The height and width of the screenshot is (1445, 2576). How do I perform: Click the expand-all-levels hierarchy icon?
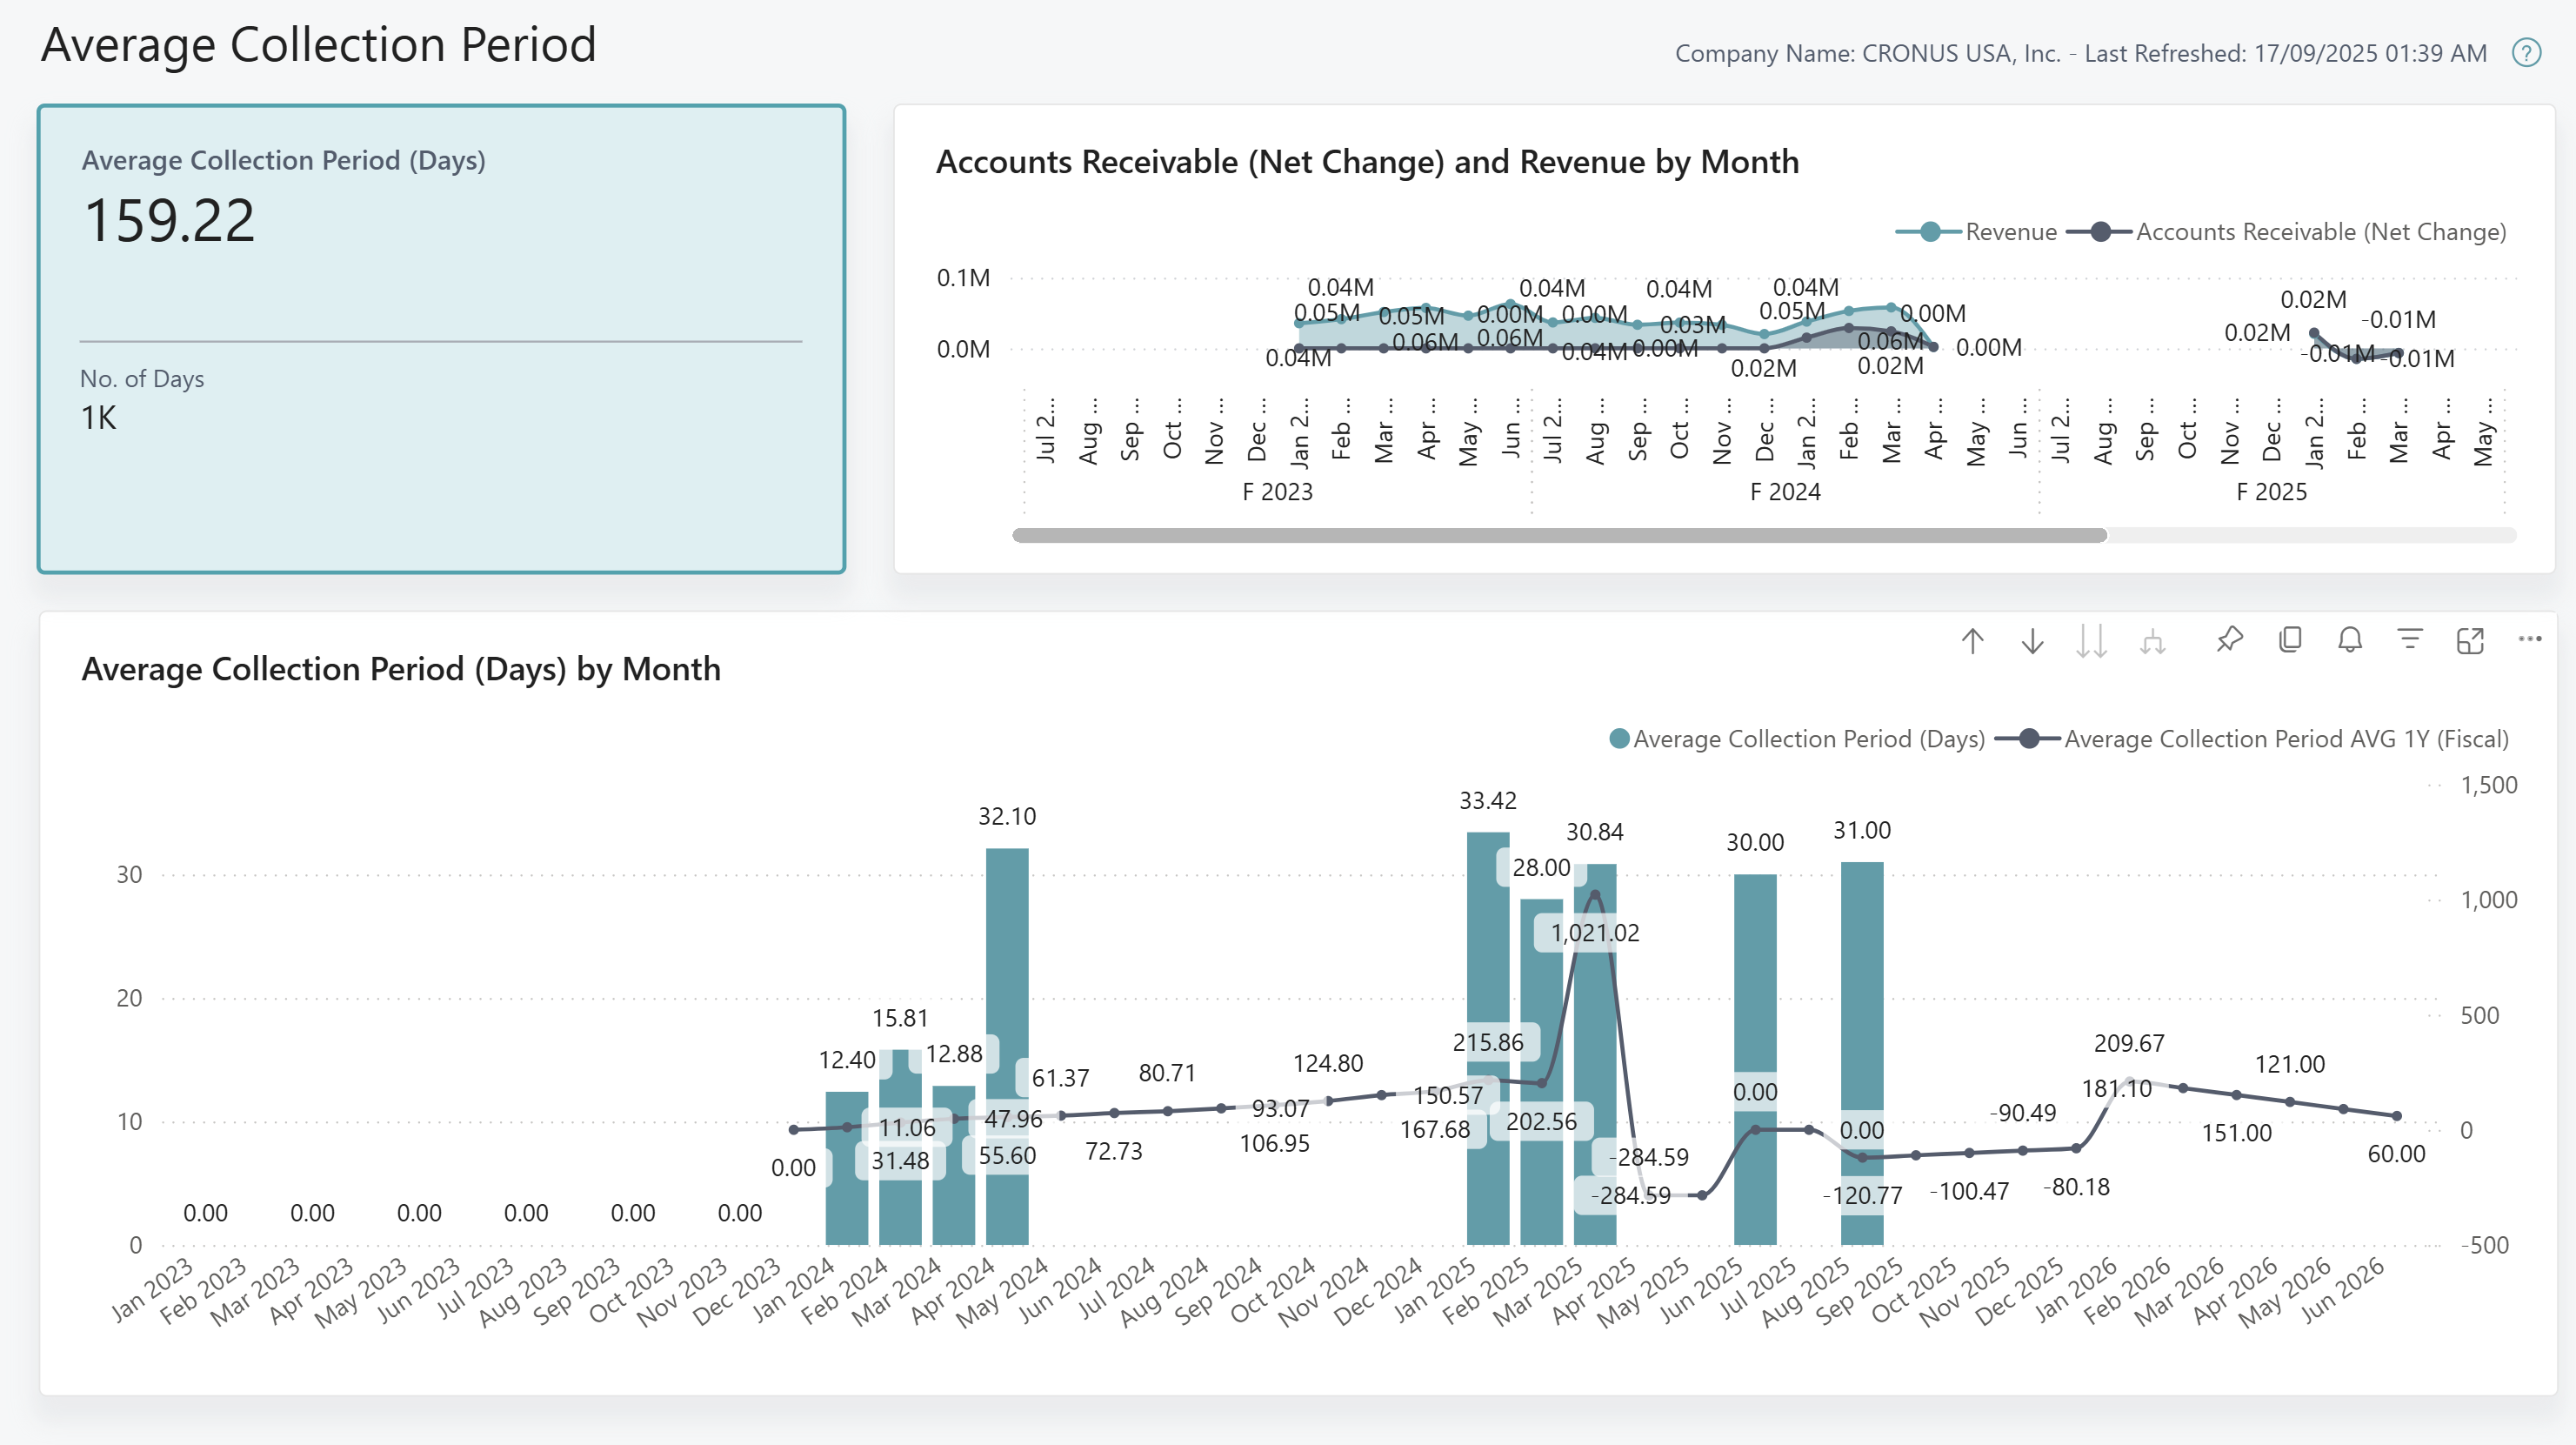[x=2153, y=640]
